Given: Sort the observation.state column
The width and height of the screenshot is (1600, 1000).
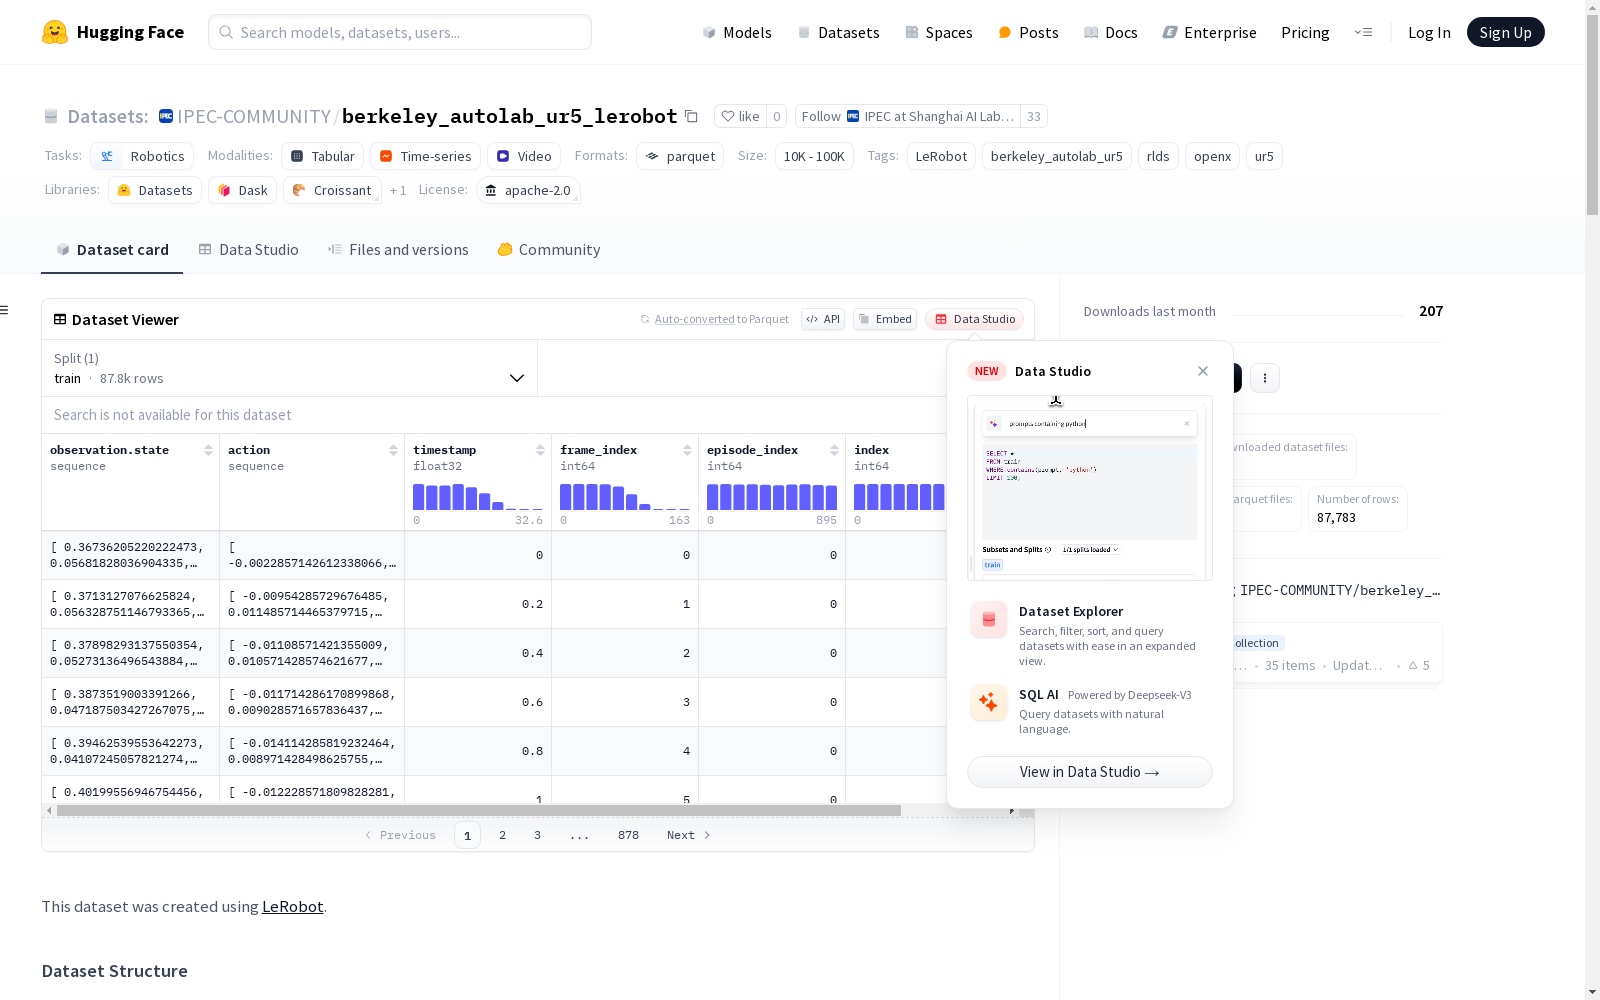Looking at the screenshot, I should [x=208, y=450].
